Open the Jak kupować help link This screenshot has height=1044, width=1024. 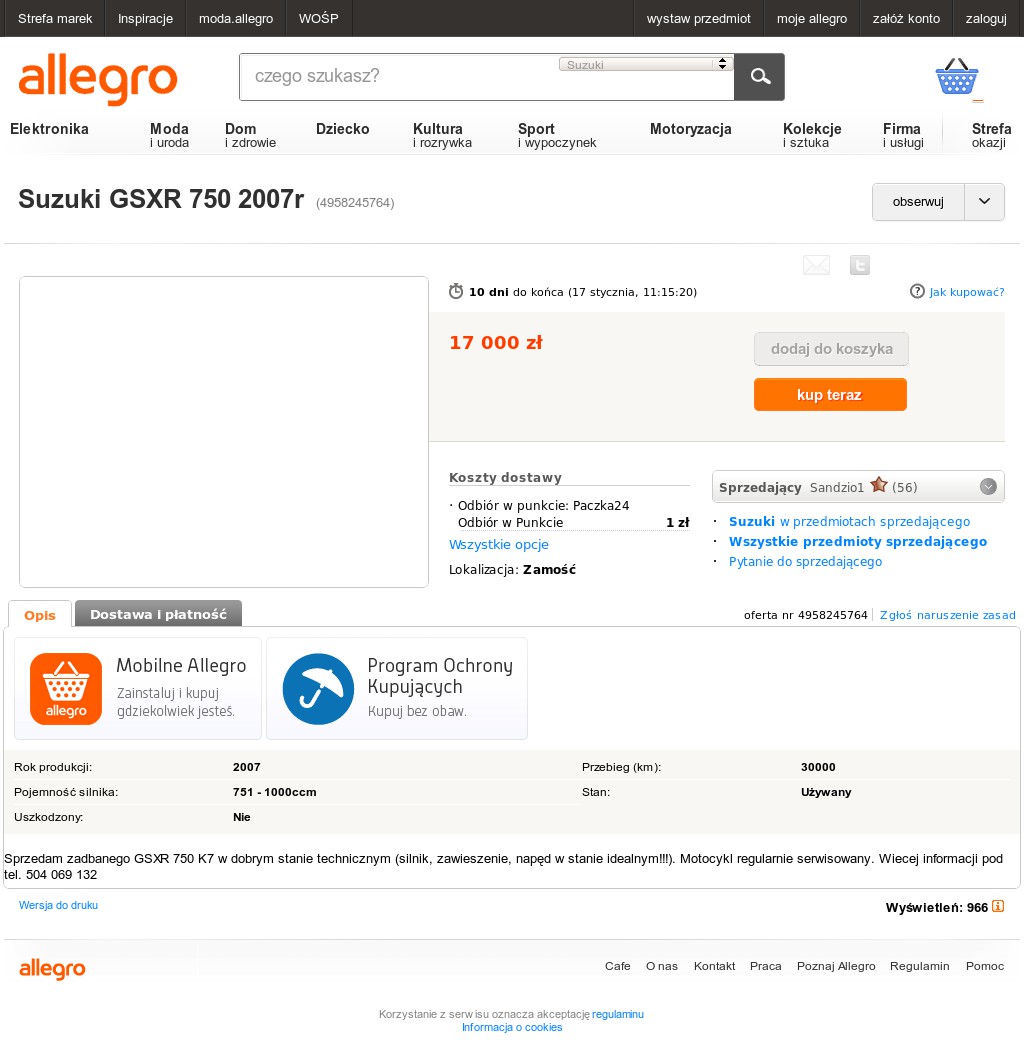point(966,292)
